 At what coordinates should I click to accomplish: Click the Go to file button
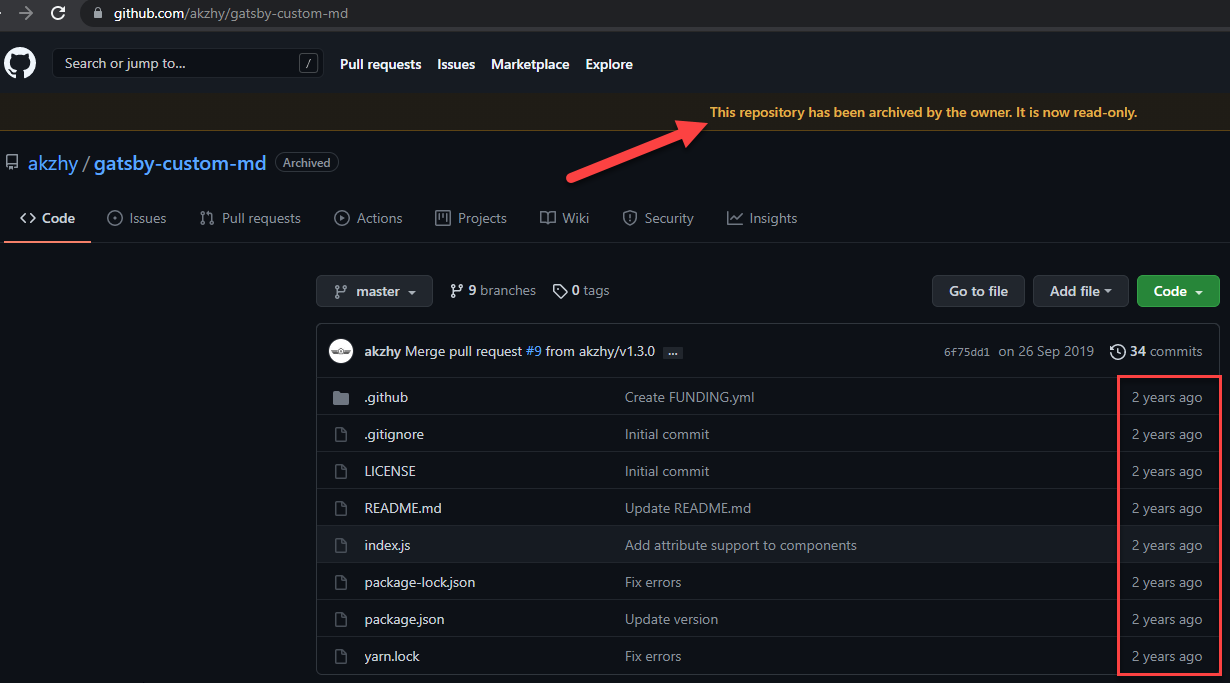tap(978, 291)
